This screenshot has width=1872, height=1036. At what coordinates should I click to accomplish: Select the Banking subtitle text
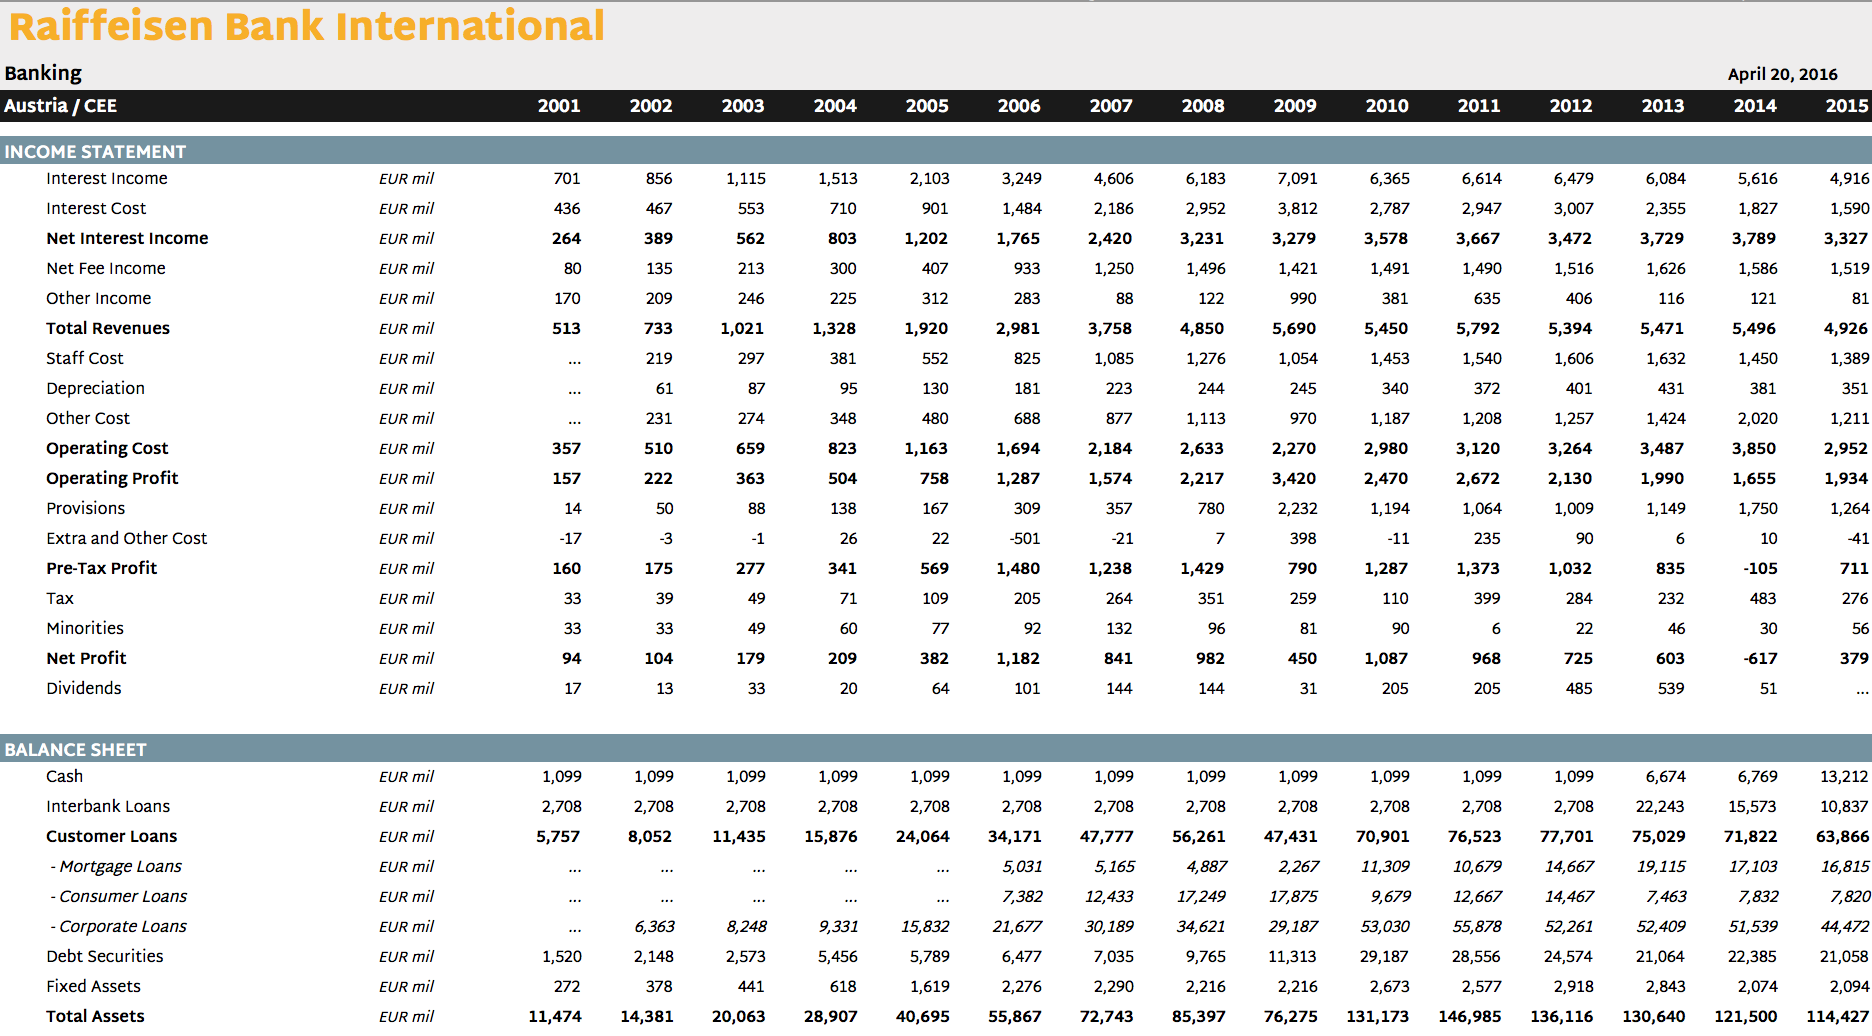tap(43, 73)
